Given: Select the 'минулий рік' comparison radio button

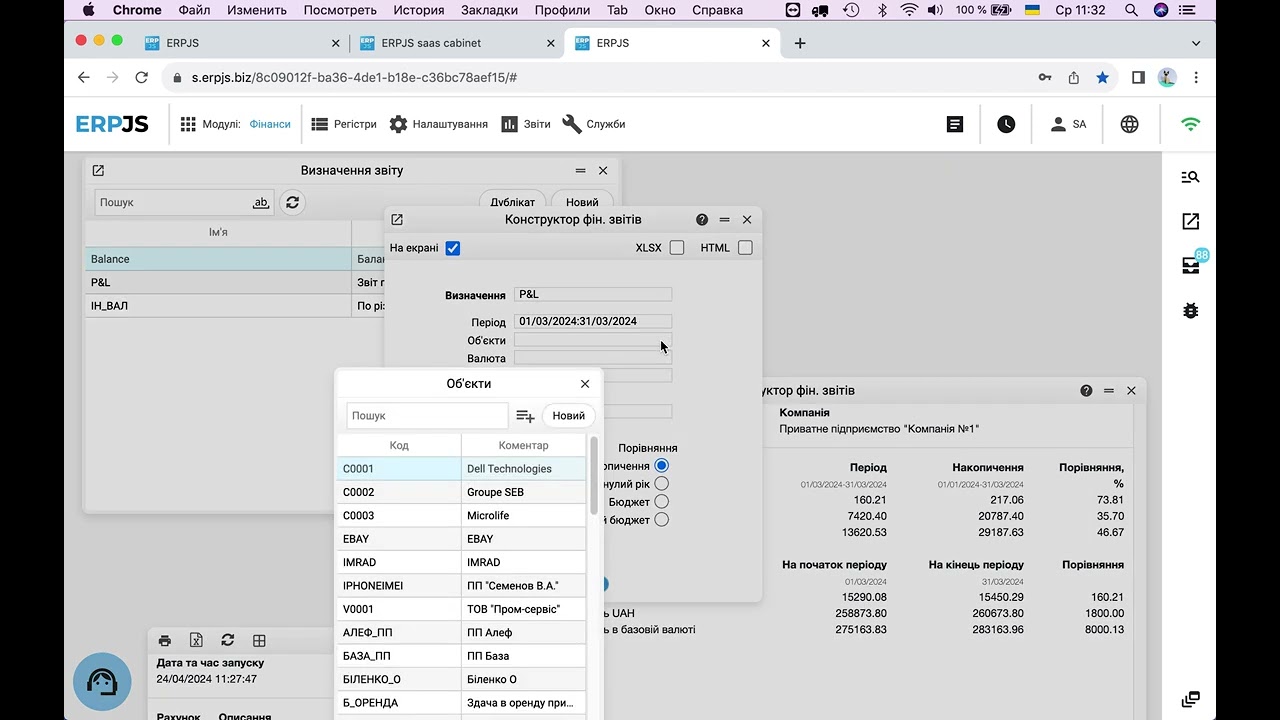Looking at the screenshot, I should coord(662,484).
